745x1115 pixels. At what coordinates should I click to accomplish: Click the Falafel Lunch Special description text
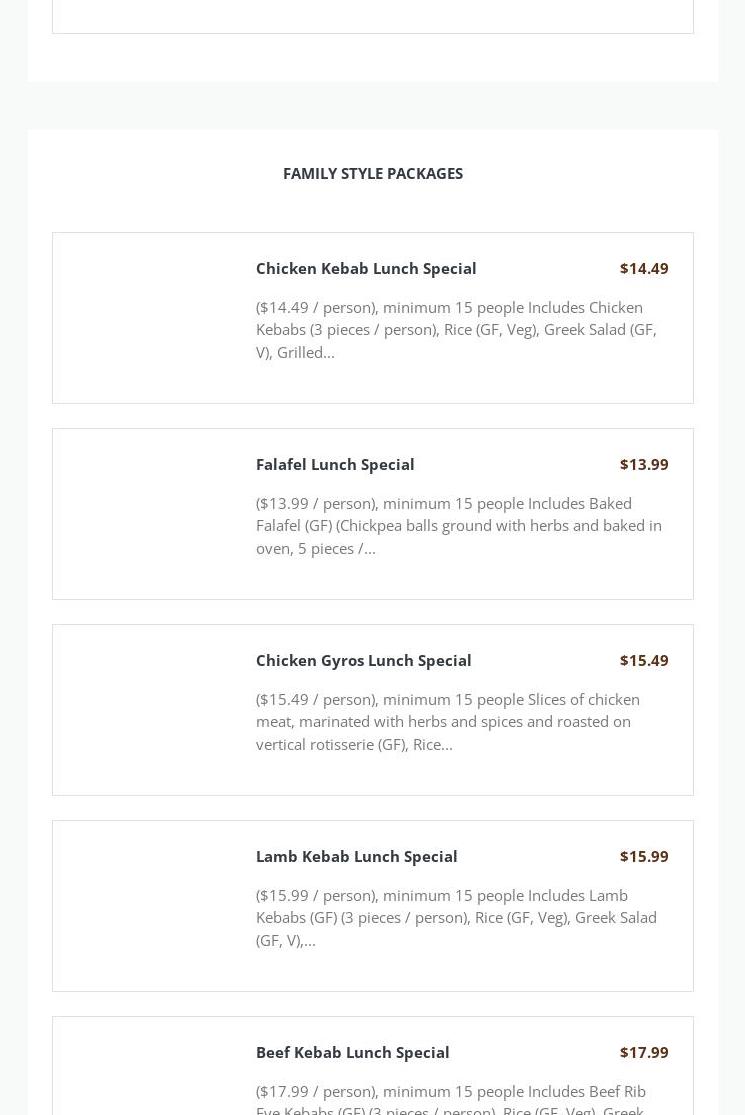tap(459, 526)
